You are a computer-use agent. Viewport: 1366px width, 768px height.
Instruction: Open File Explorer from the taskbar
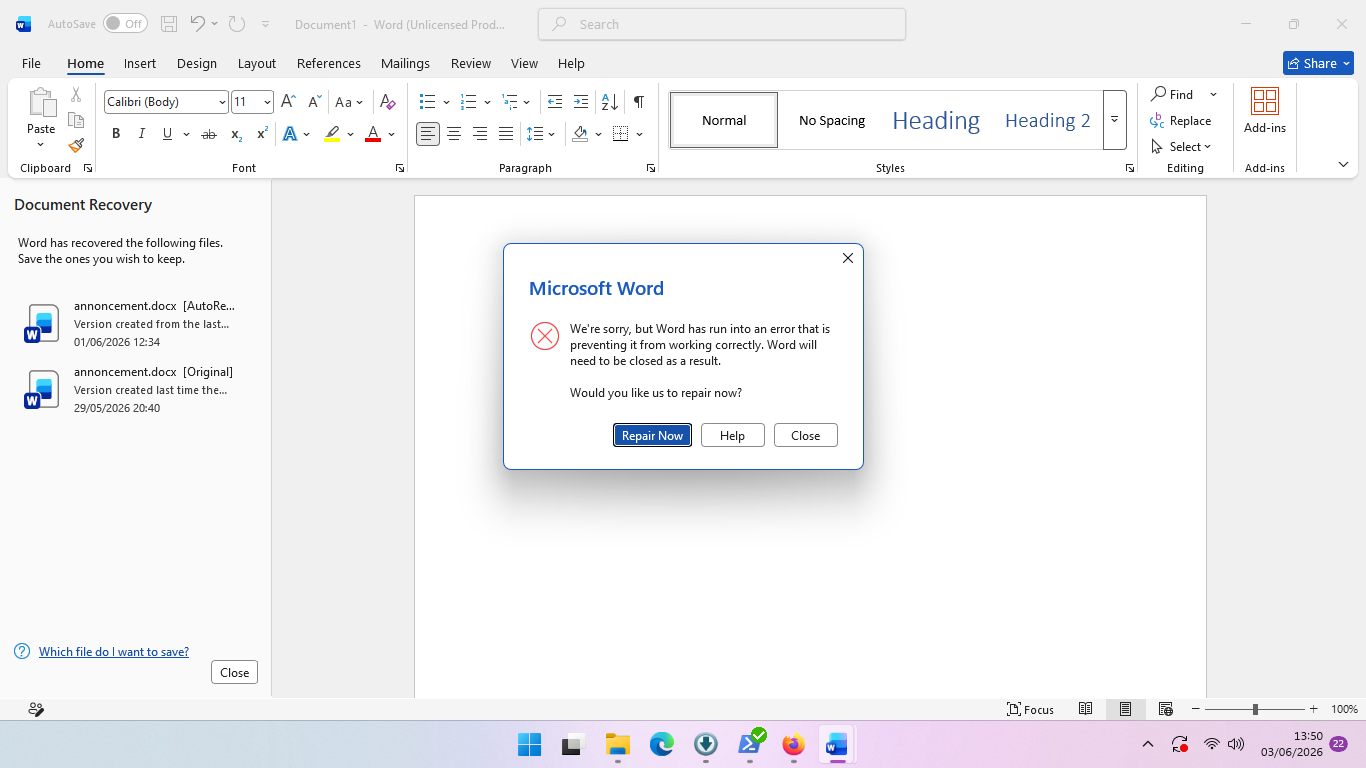[x=618, y=744]
